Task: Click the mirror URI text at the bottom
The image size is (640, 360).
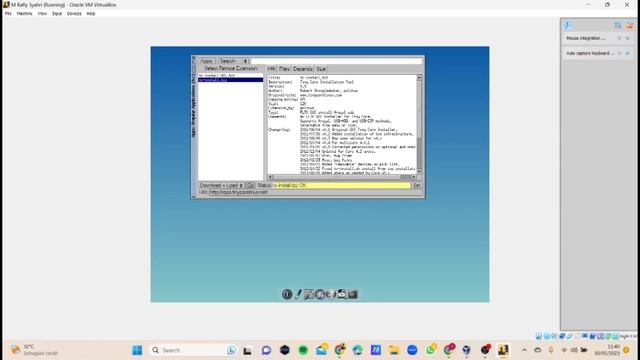Action: 238,192
